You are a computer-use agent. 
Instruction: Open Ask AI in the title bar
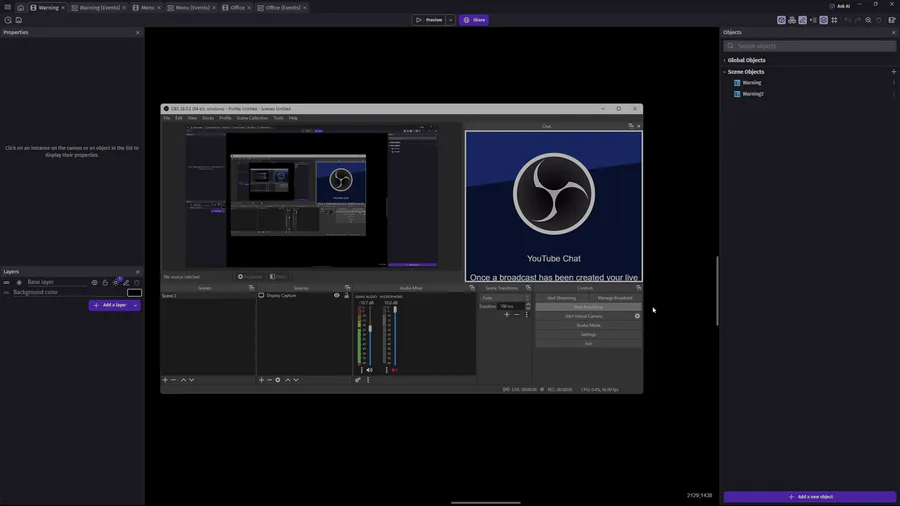(x=840, y=6)
